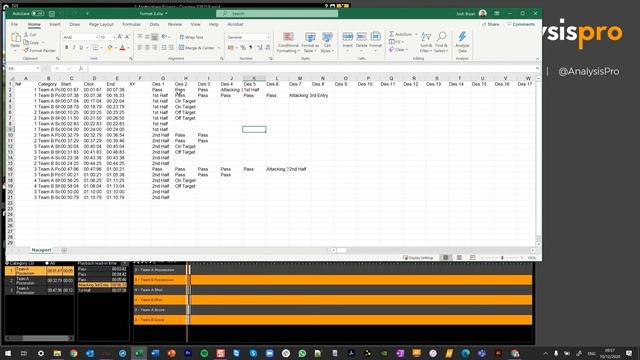Open the Comments button
Screen dimensions: 640x360
click(521, 24)
